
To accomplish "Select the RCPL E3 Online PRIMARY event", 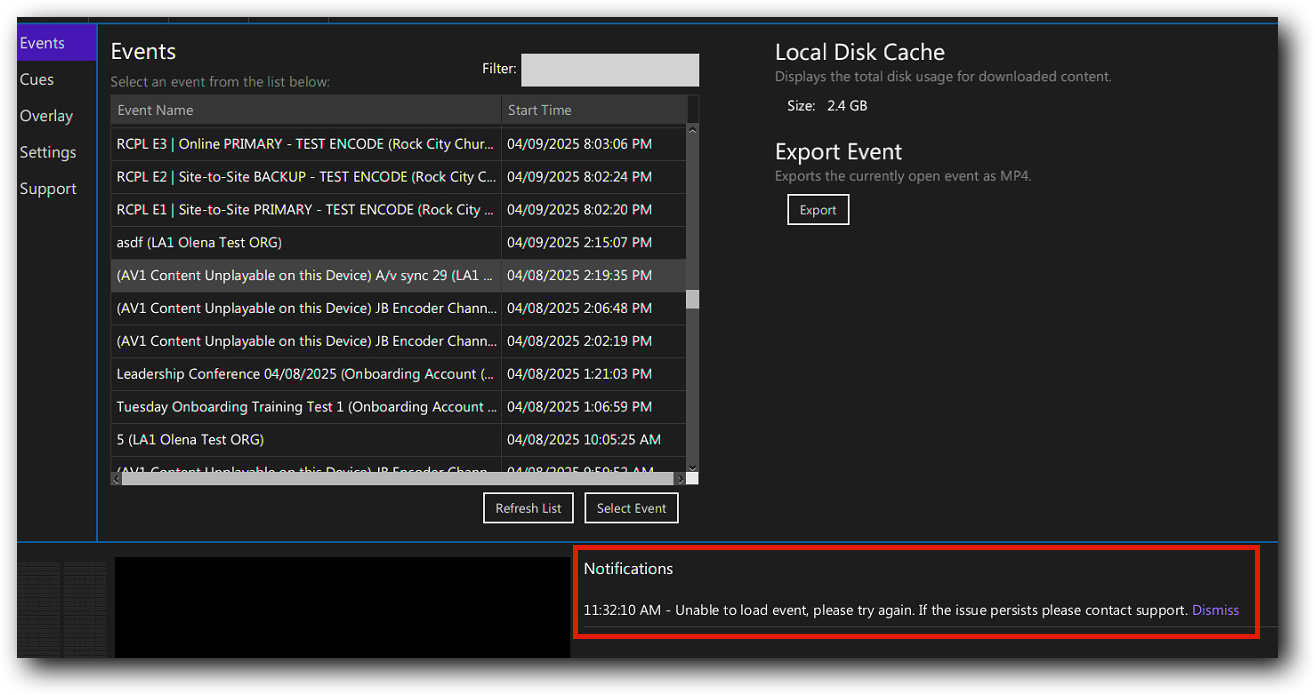I will pos(305,144).
